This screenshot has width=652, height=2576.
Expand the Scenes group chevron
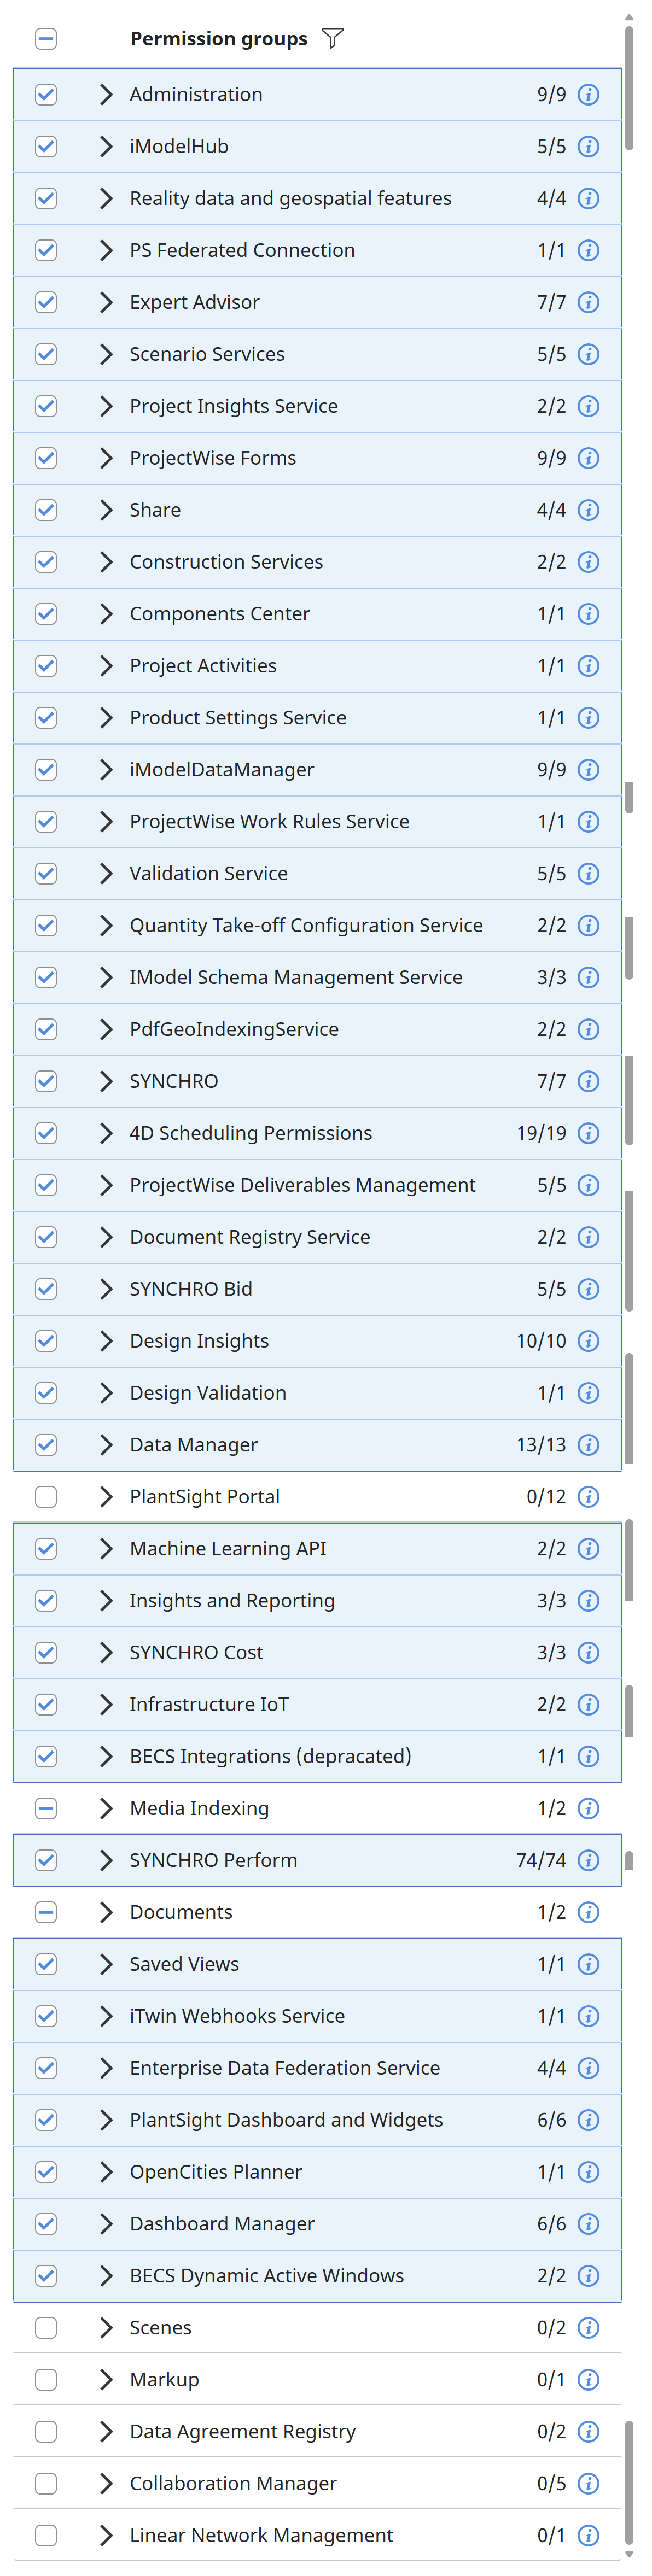point(106,2327)
